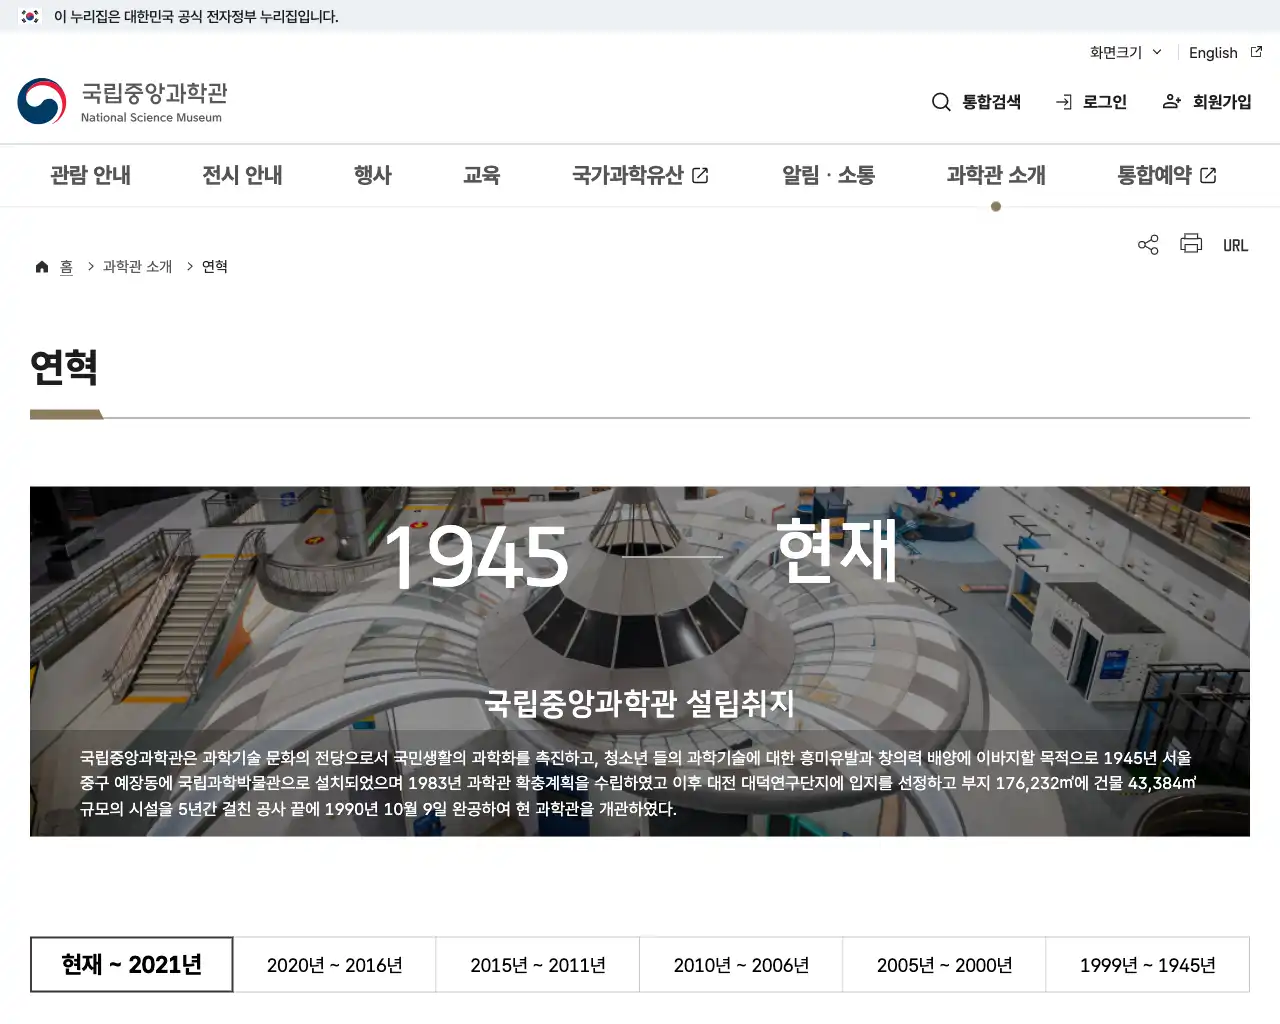The height and width of the screenshot is (1024, 1280).
Task: Click the external link icon beside 통합예약
Action: pyautogui.click(x=1208, y=174)
